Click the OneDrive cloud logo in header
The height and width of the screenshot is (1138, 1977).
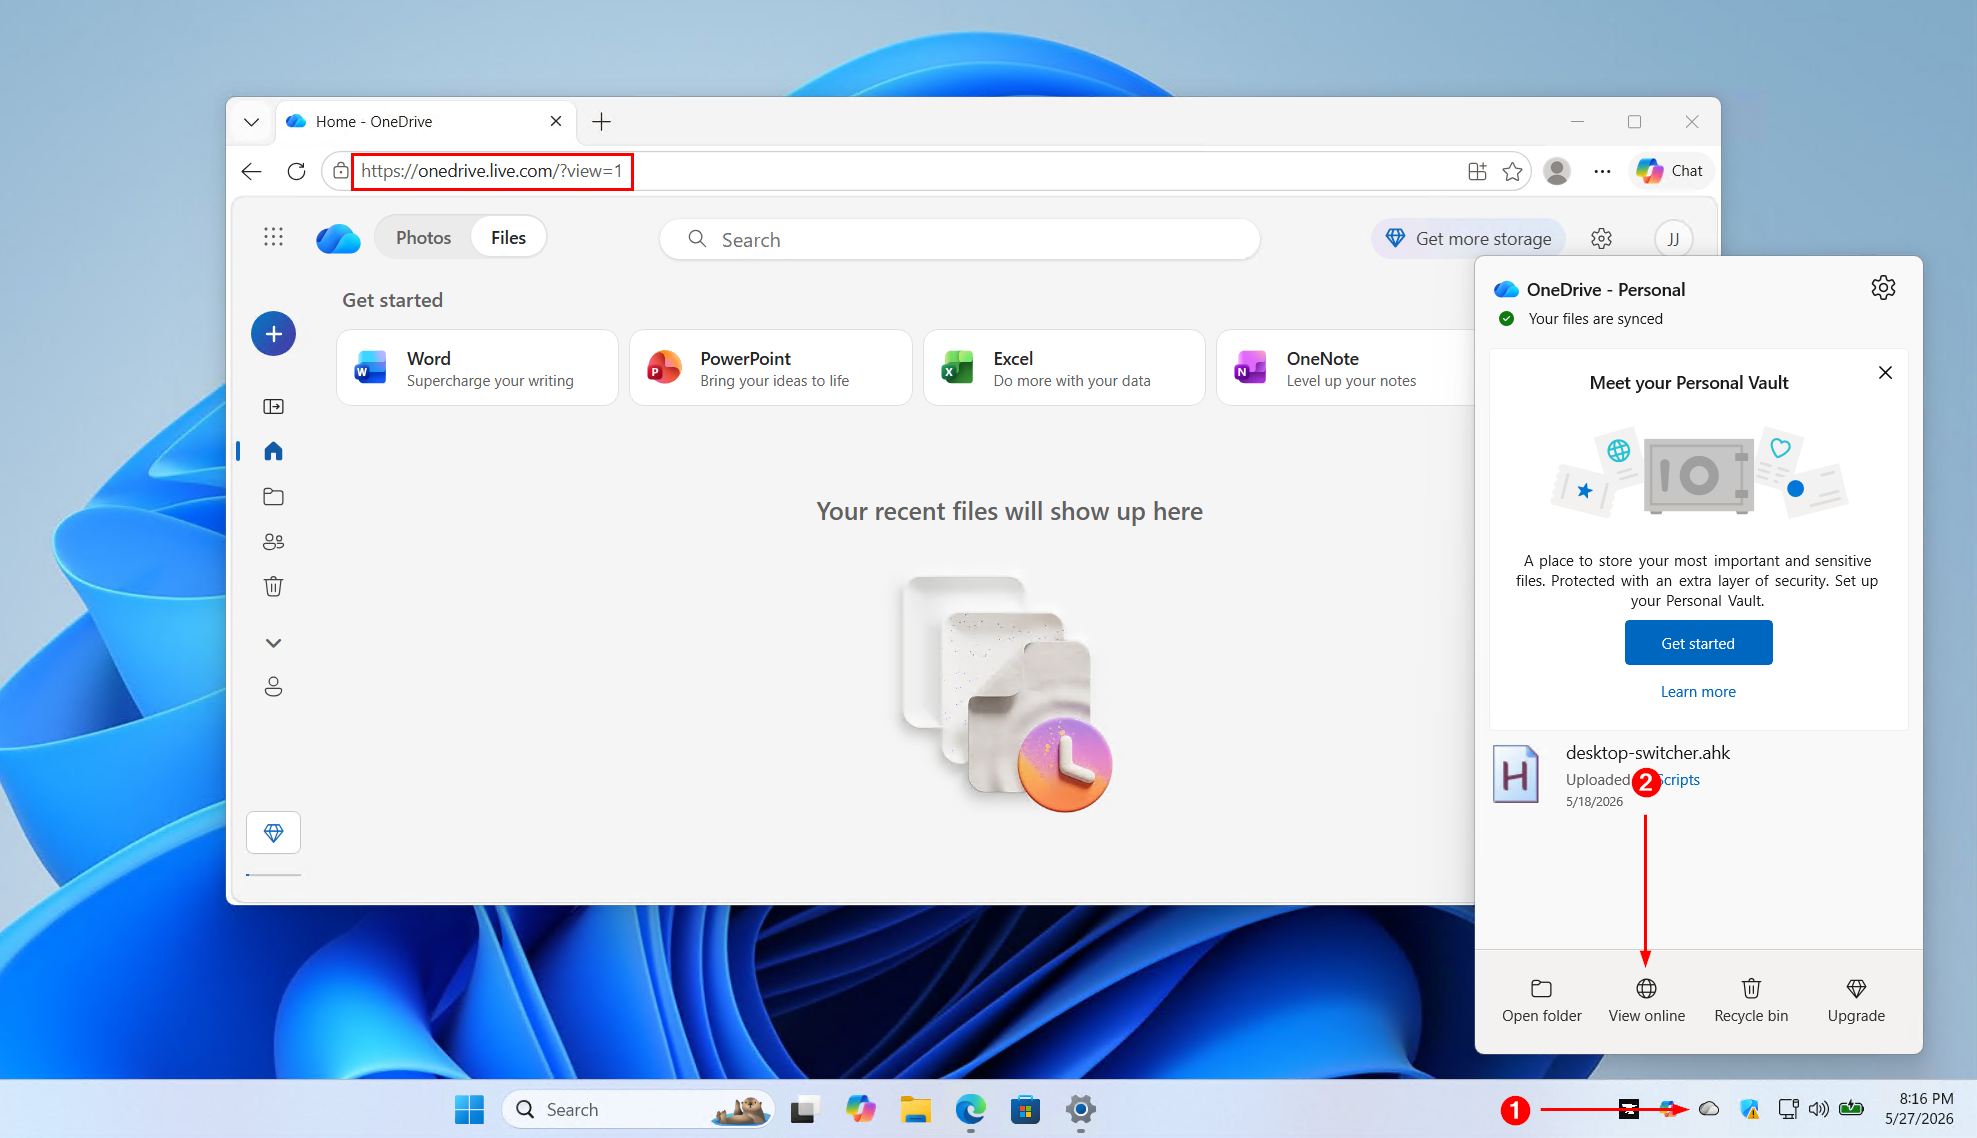[x=338, y=238]
